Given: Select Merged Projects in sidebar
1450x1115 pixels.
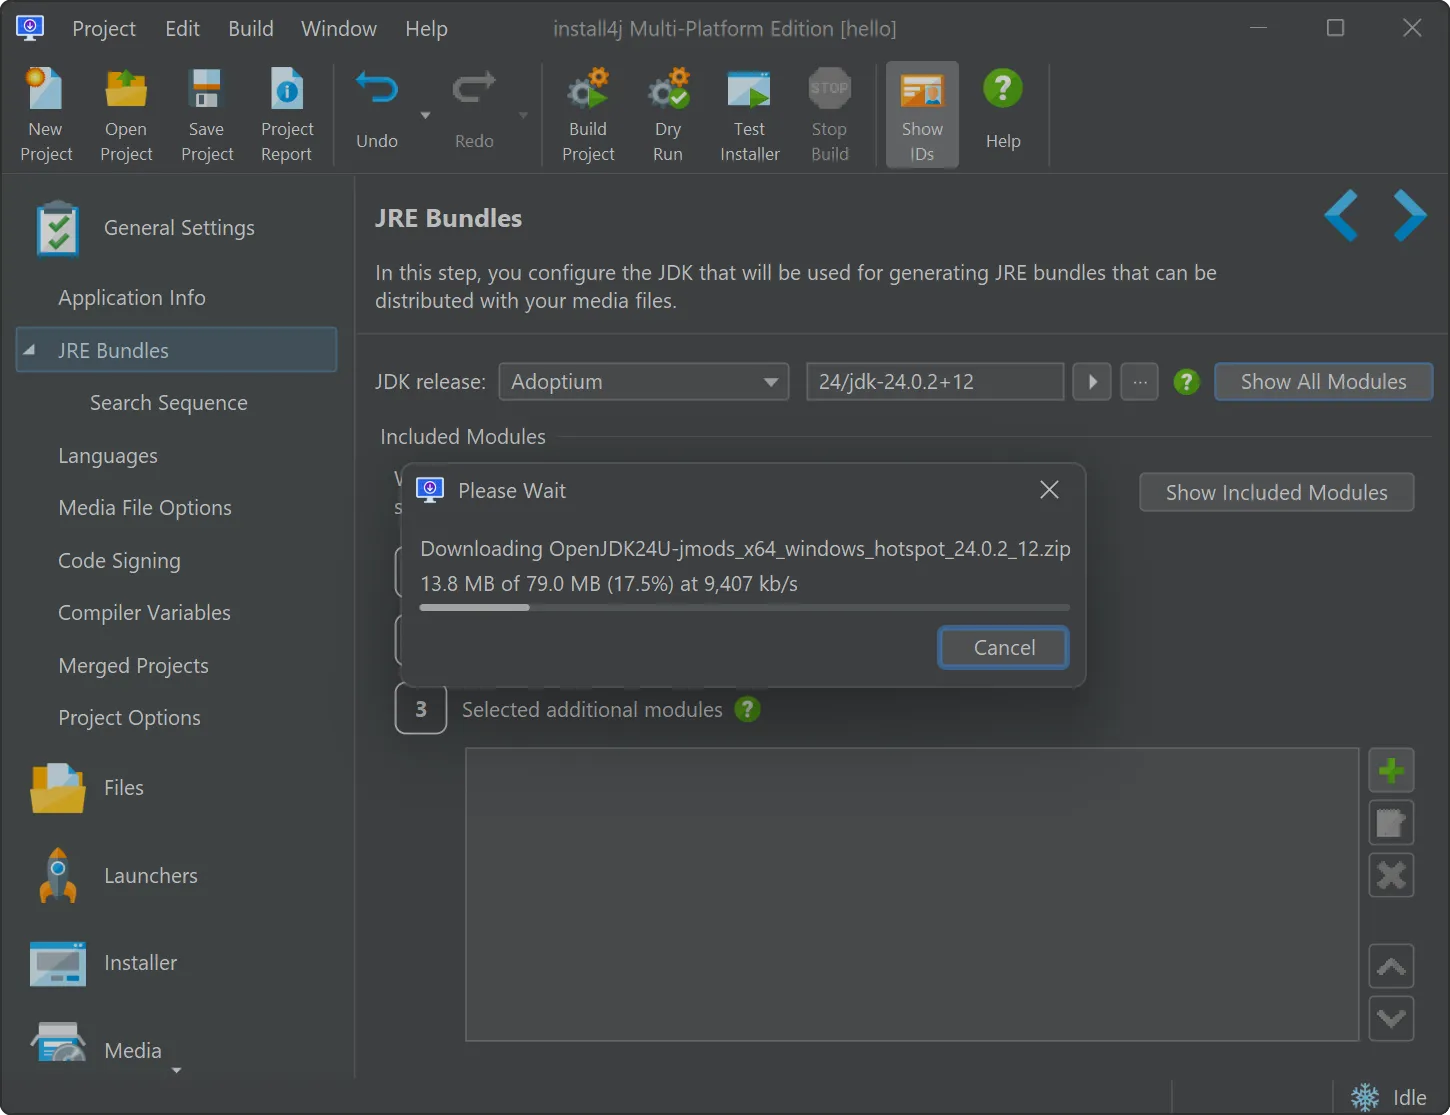Looking at the screenshot, I should pyautogui.click(x=133, y=666).
